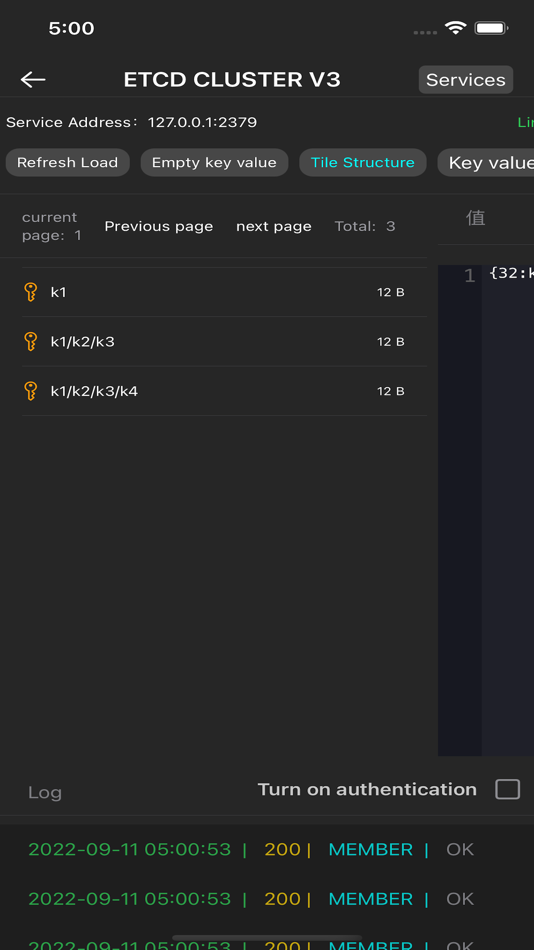The height and width of the screenshot is (950, 534).
Task: Select the k1/k2/k3/k4 key entry
Action: click(x=224, y=391)
